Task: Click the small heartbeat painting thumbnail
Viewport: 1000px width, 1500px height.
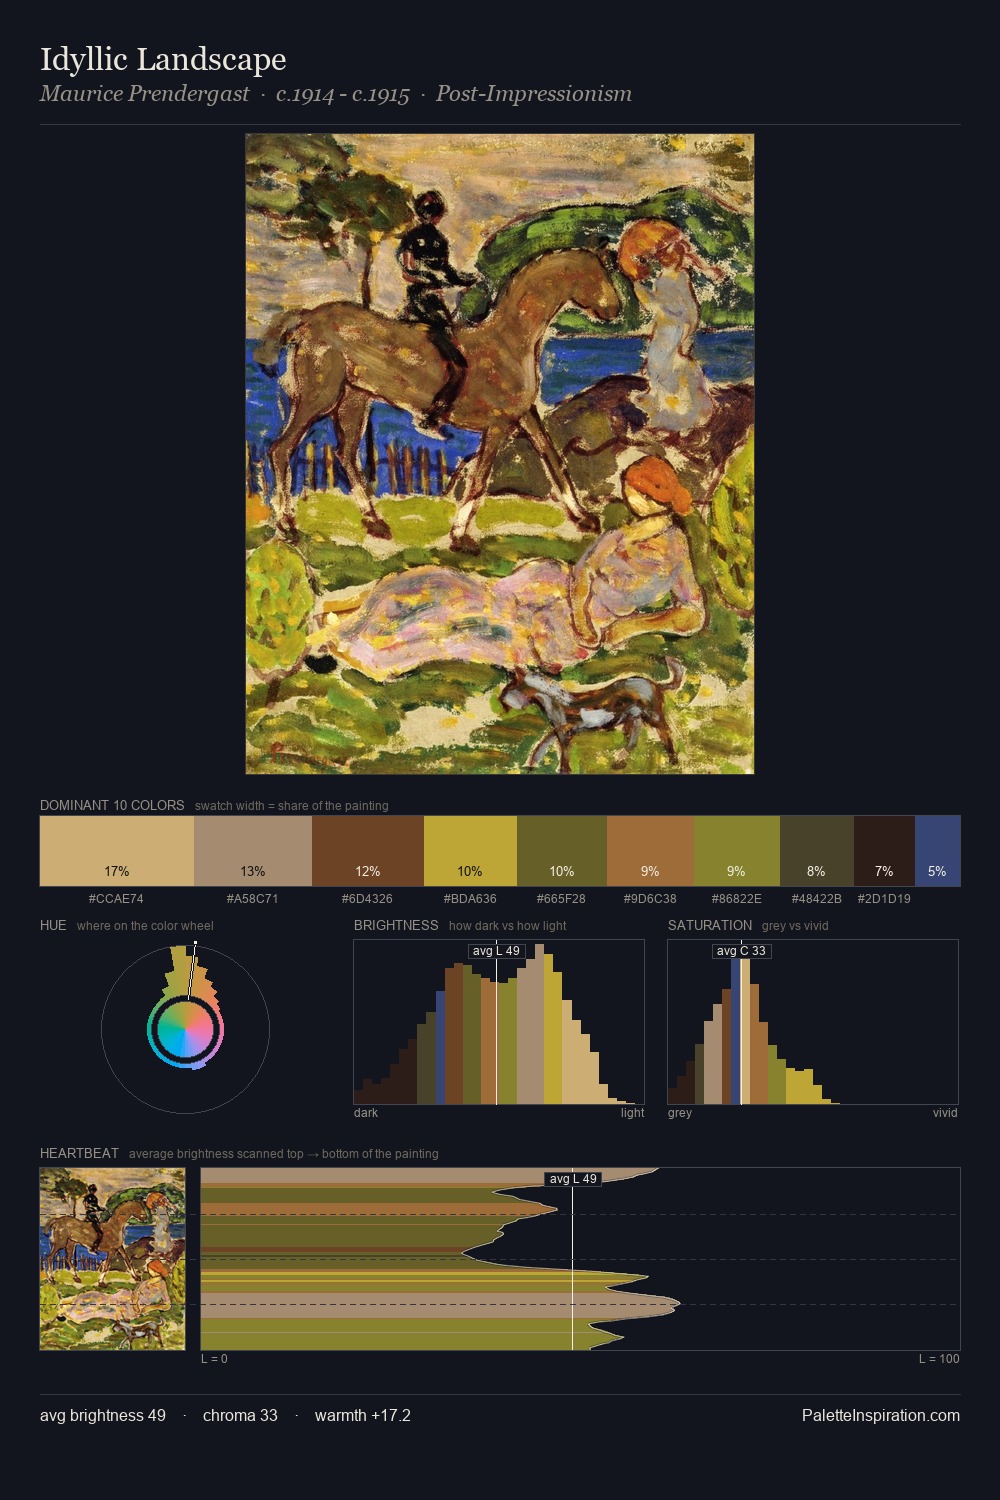Action: click(x=112, y=1259)
